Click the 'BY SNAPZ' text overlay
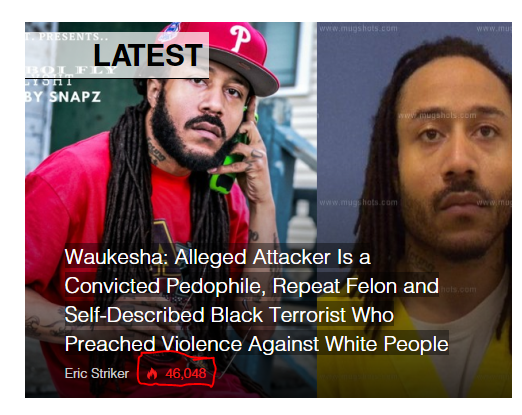Screen dimensions: 522x415 63,97
